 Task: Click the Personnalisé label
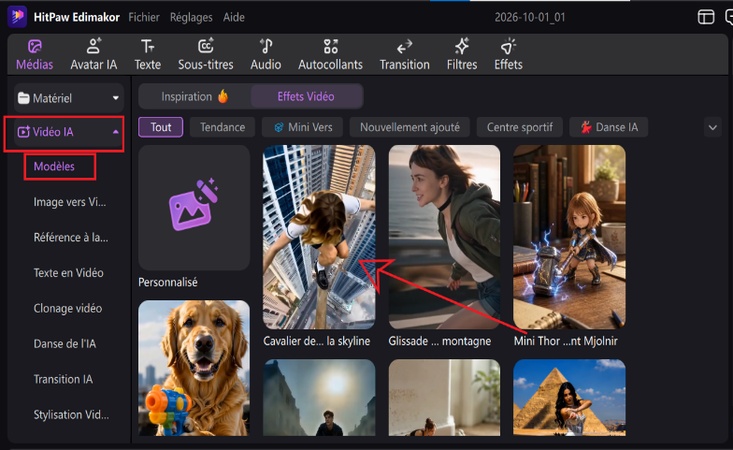pyautogui.click(x=168, y=282)
